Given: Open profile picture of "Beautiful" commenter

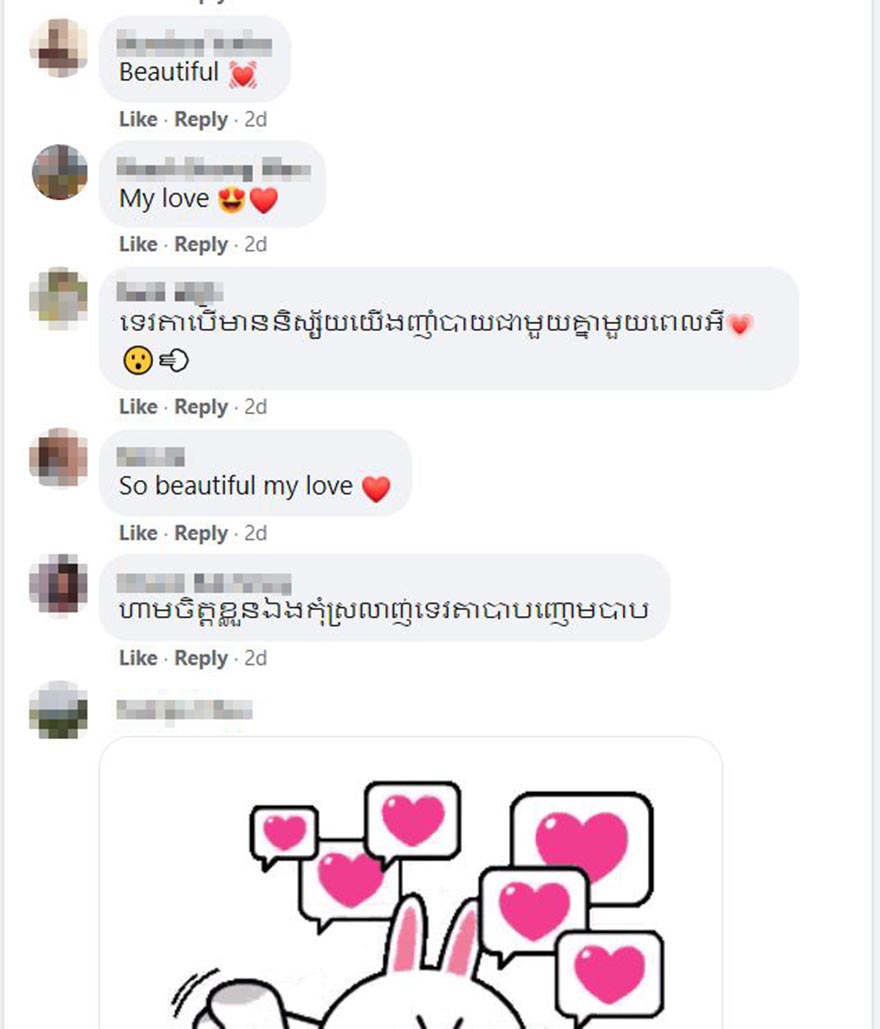Looking at the screenshot, I should pyautogui.click(x=59, y=48).
